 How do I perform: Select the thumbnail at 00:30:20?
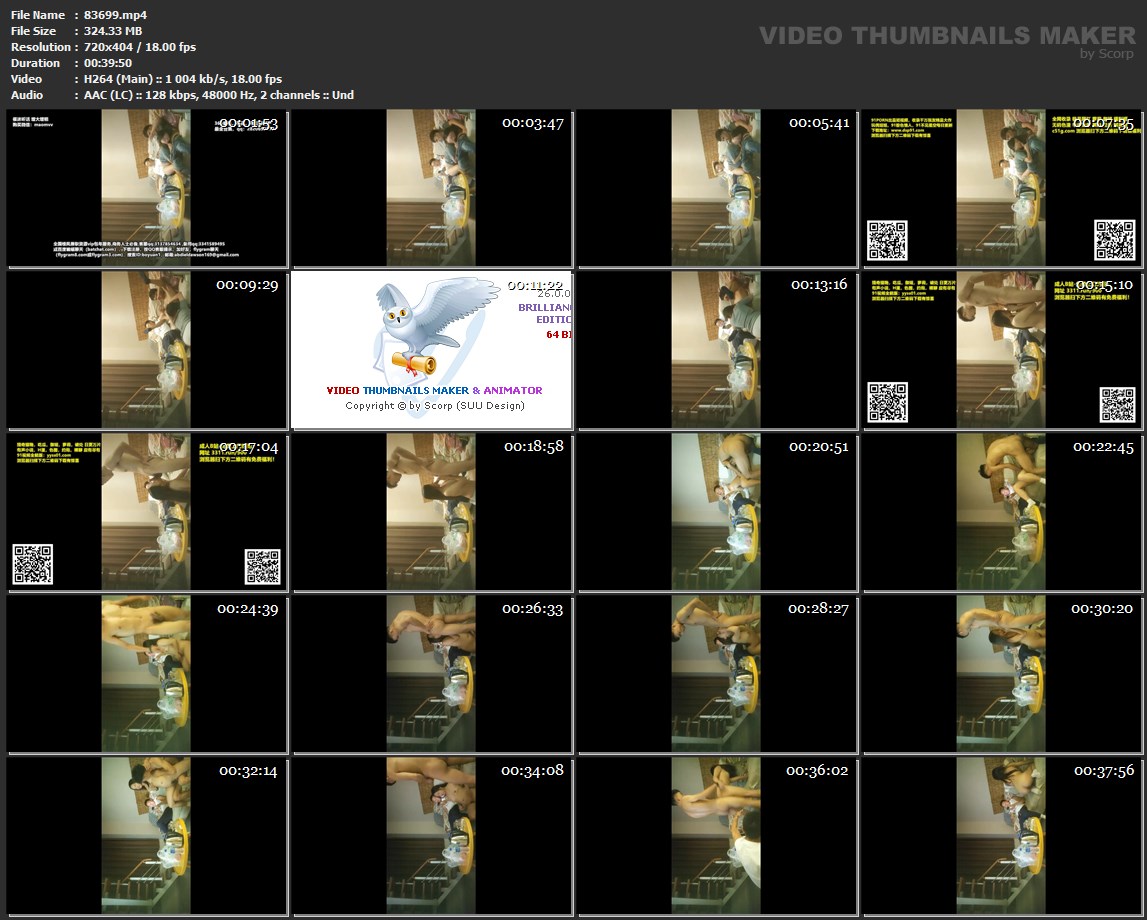pos(1002,674)
